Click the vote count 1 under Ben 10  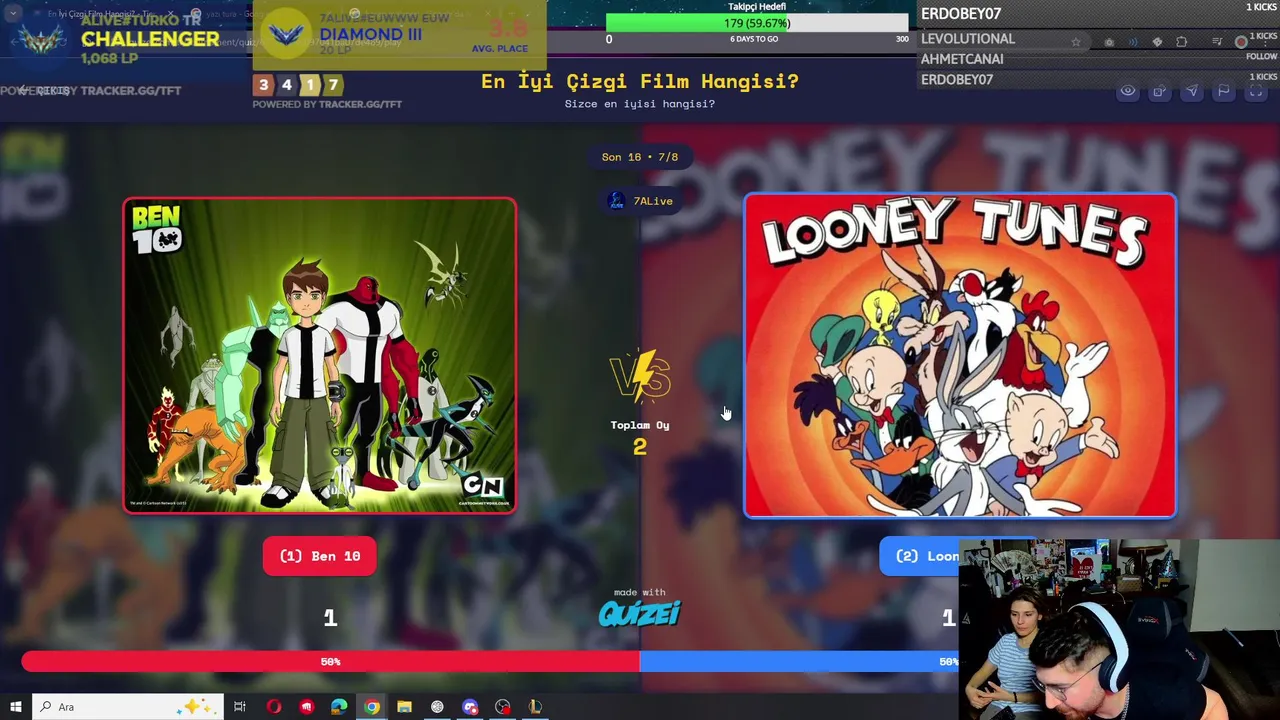[330, 619]
